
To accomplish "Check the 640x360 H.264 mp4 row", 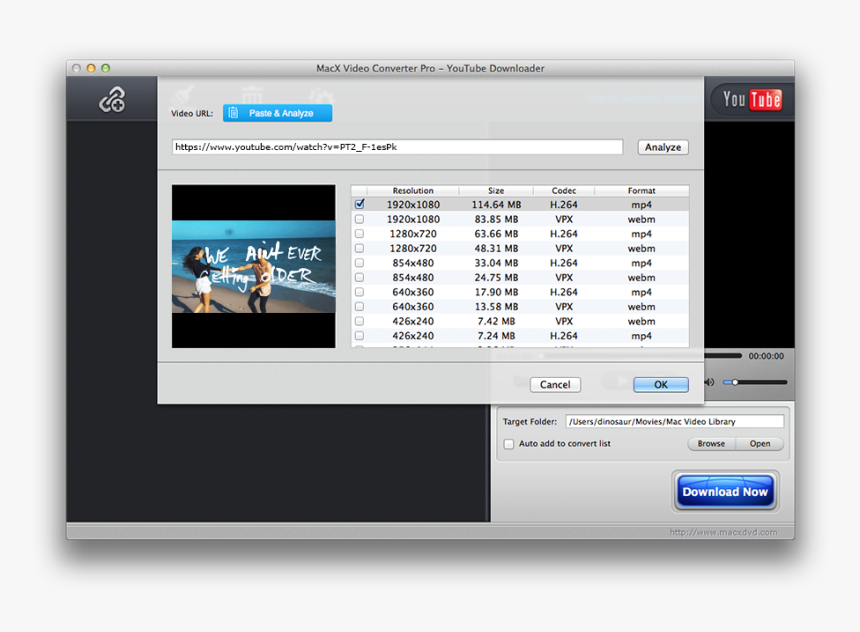I will pos(360,292).
